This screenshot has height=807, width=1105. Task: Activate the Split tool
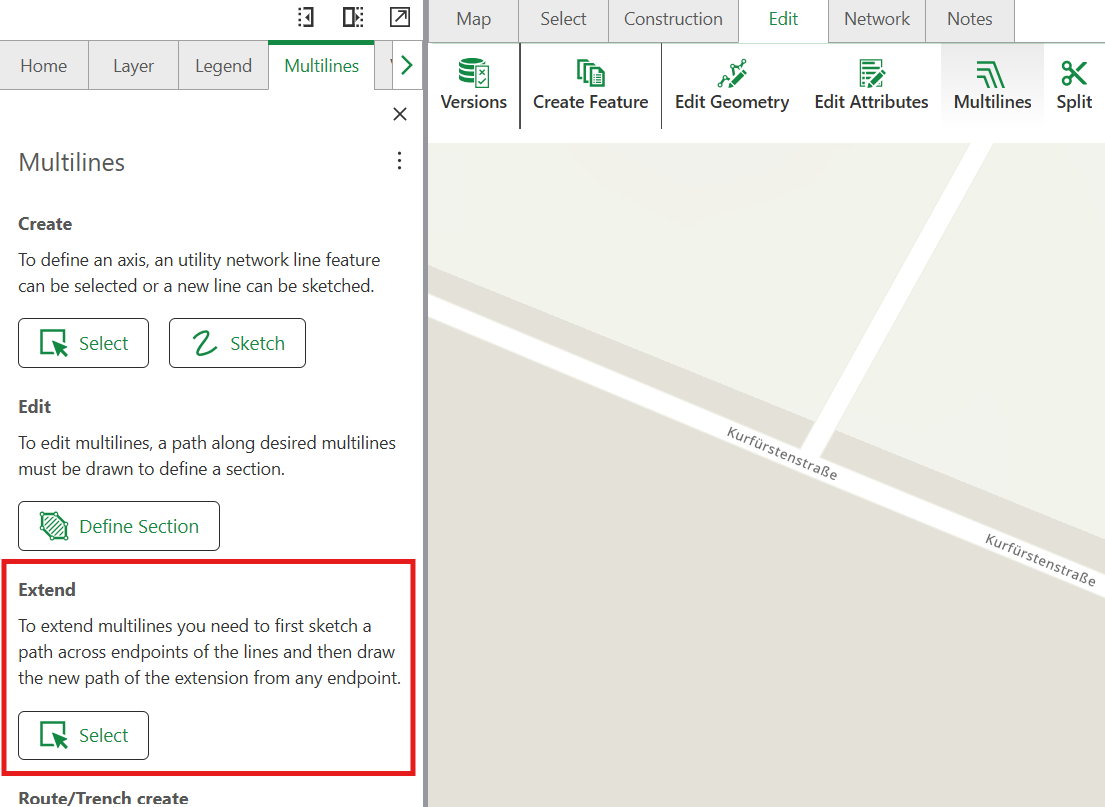1074,85
